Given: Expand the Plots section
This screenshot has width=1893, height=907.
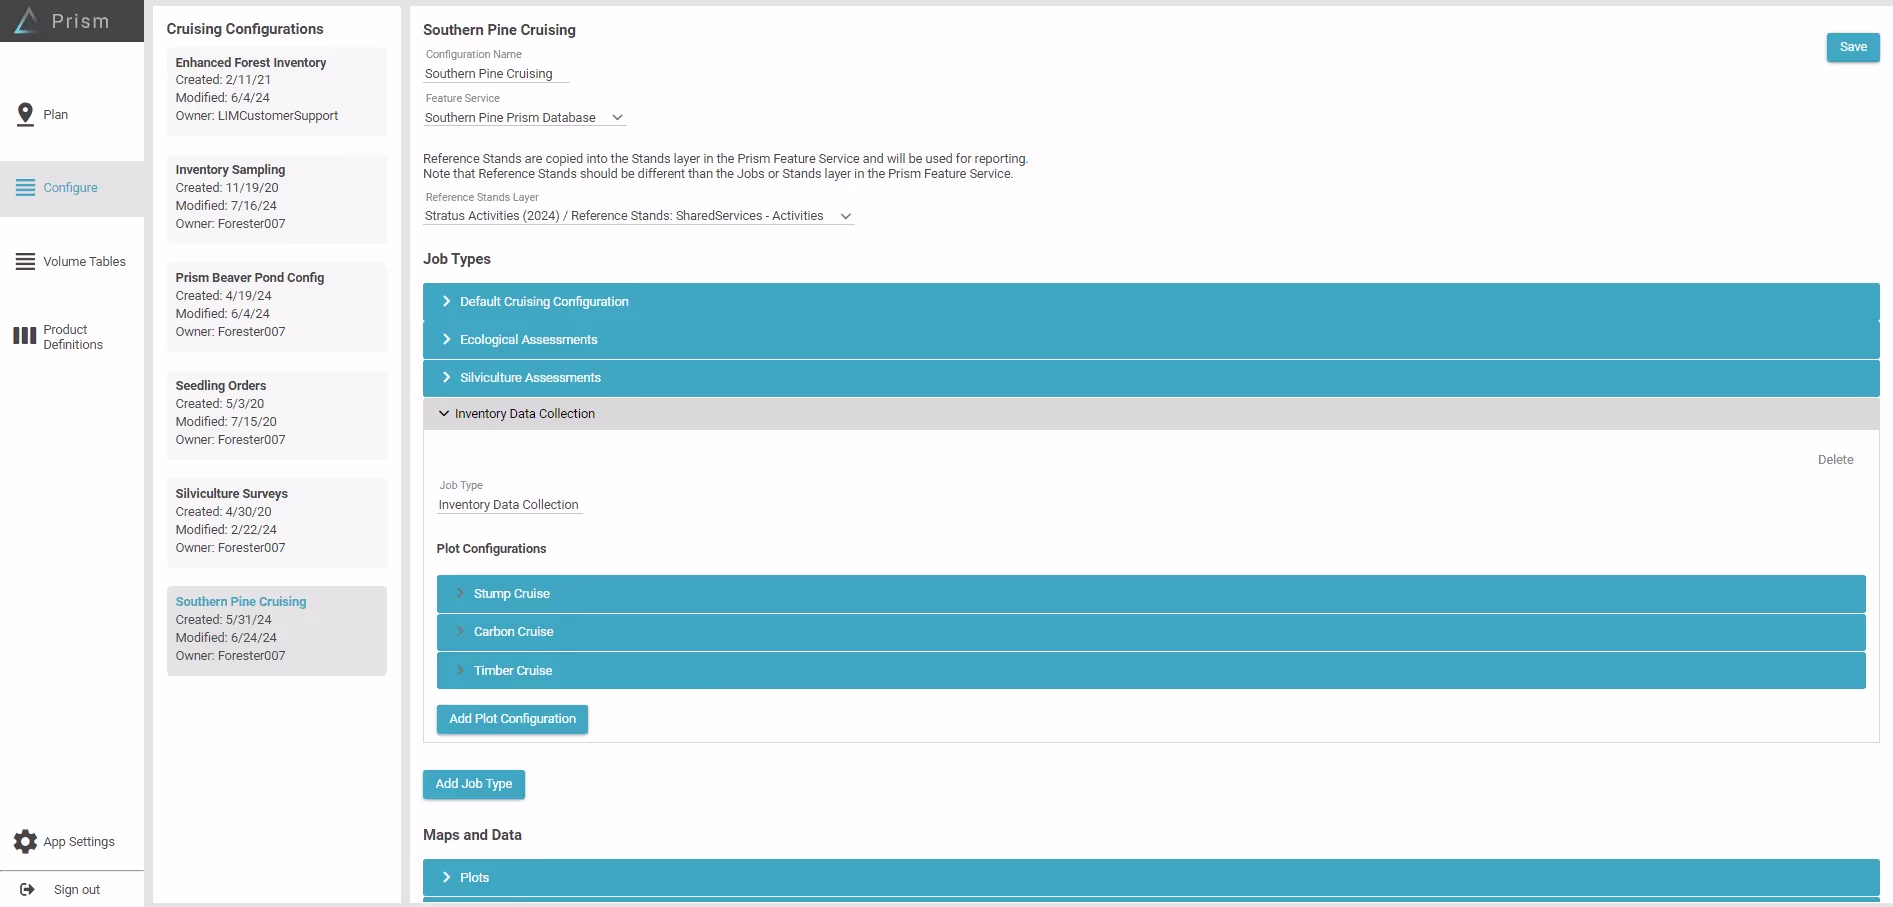Looking at the screenshot, I should 1151,878.
